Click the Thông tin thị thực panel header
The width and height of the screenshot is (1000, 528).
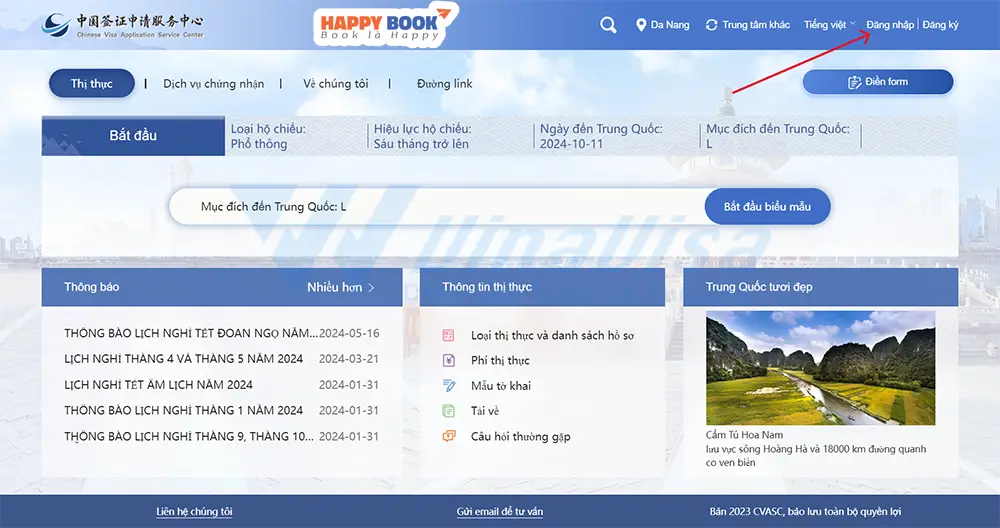coord(542,287)
